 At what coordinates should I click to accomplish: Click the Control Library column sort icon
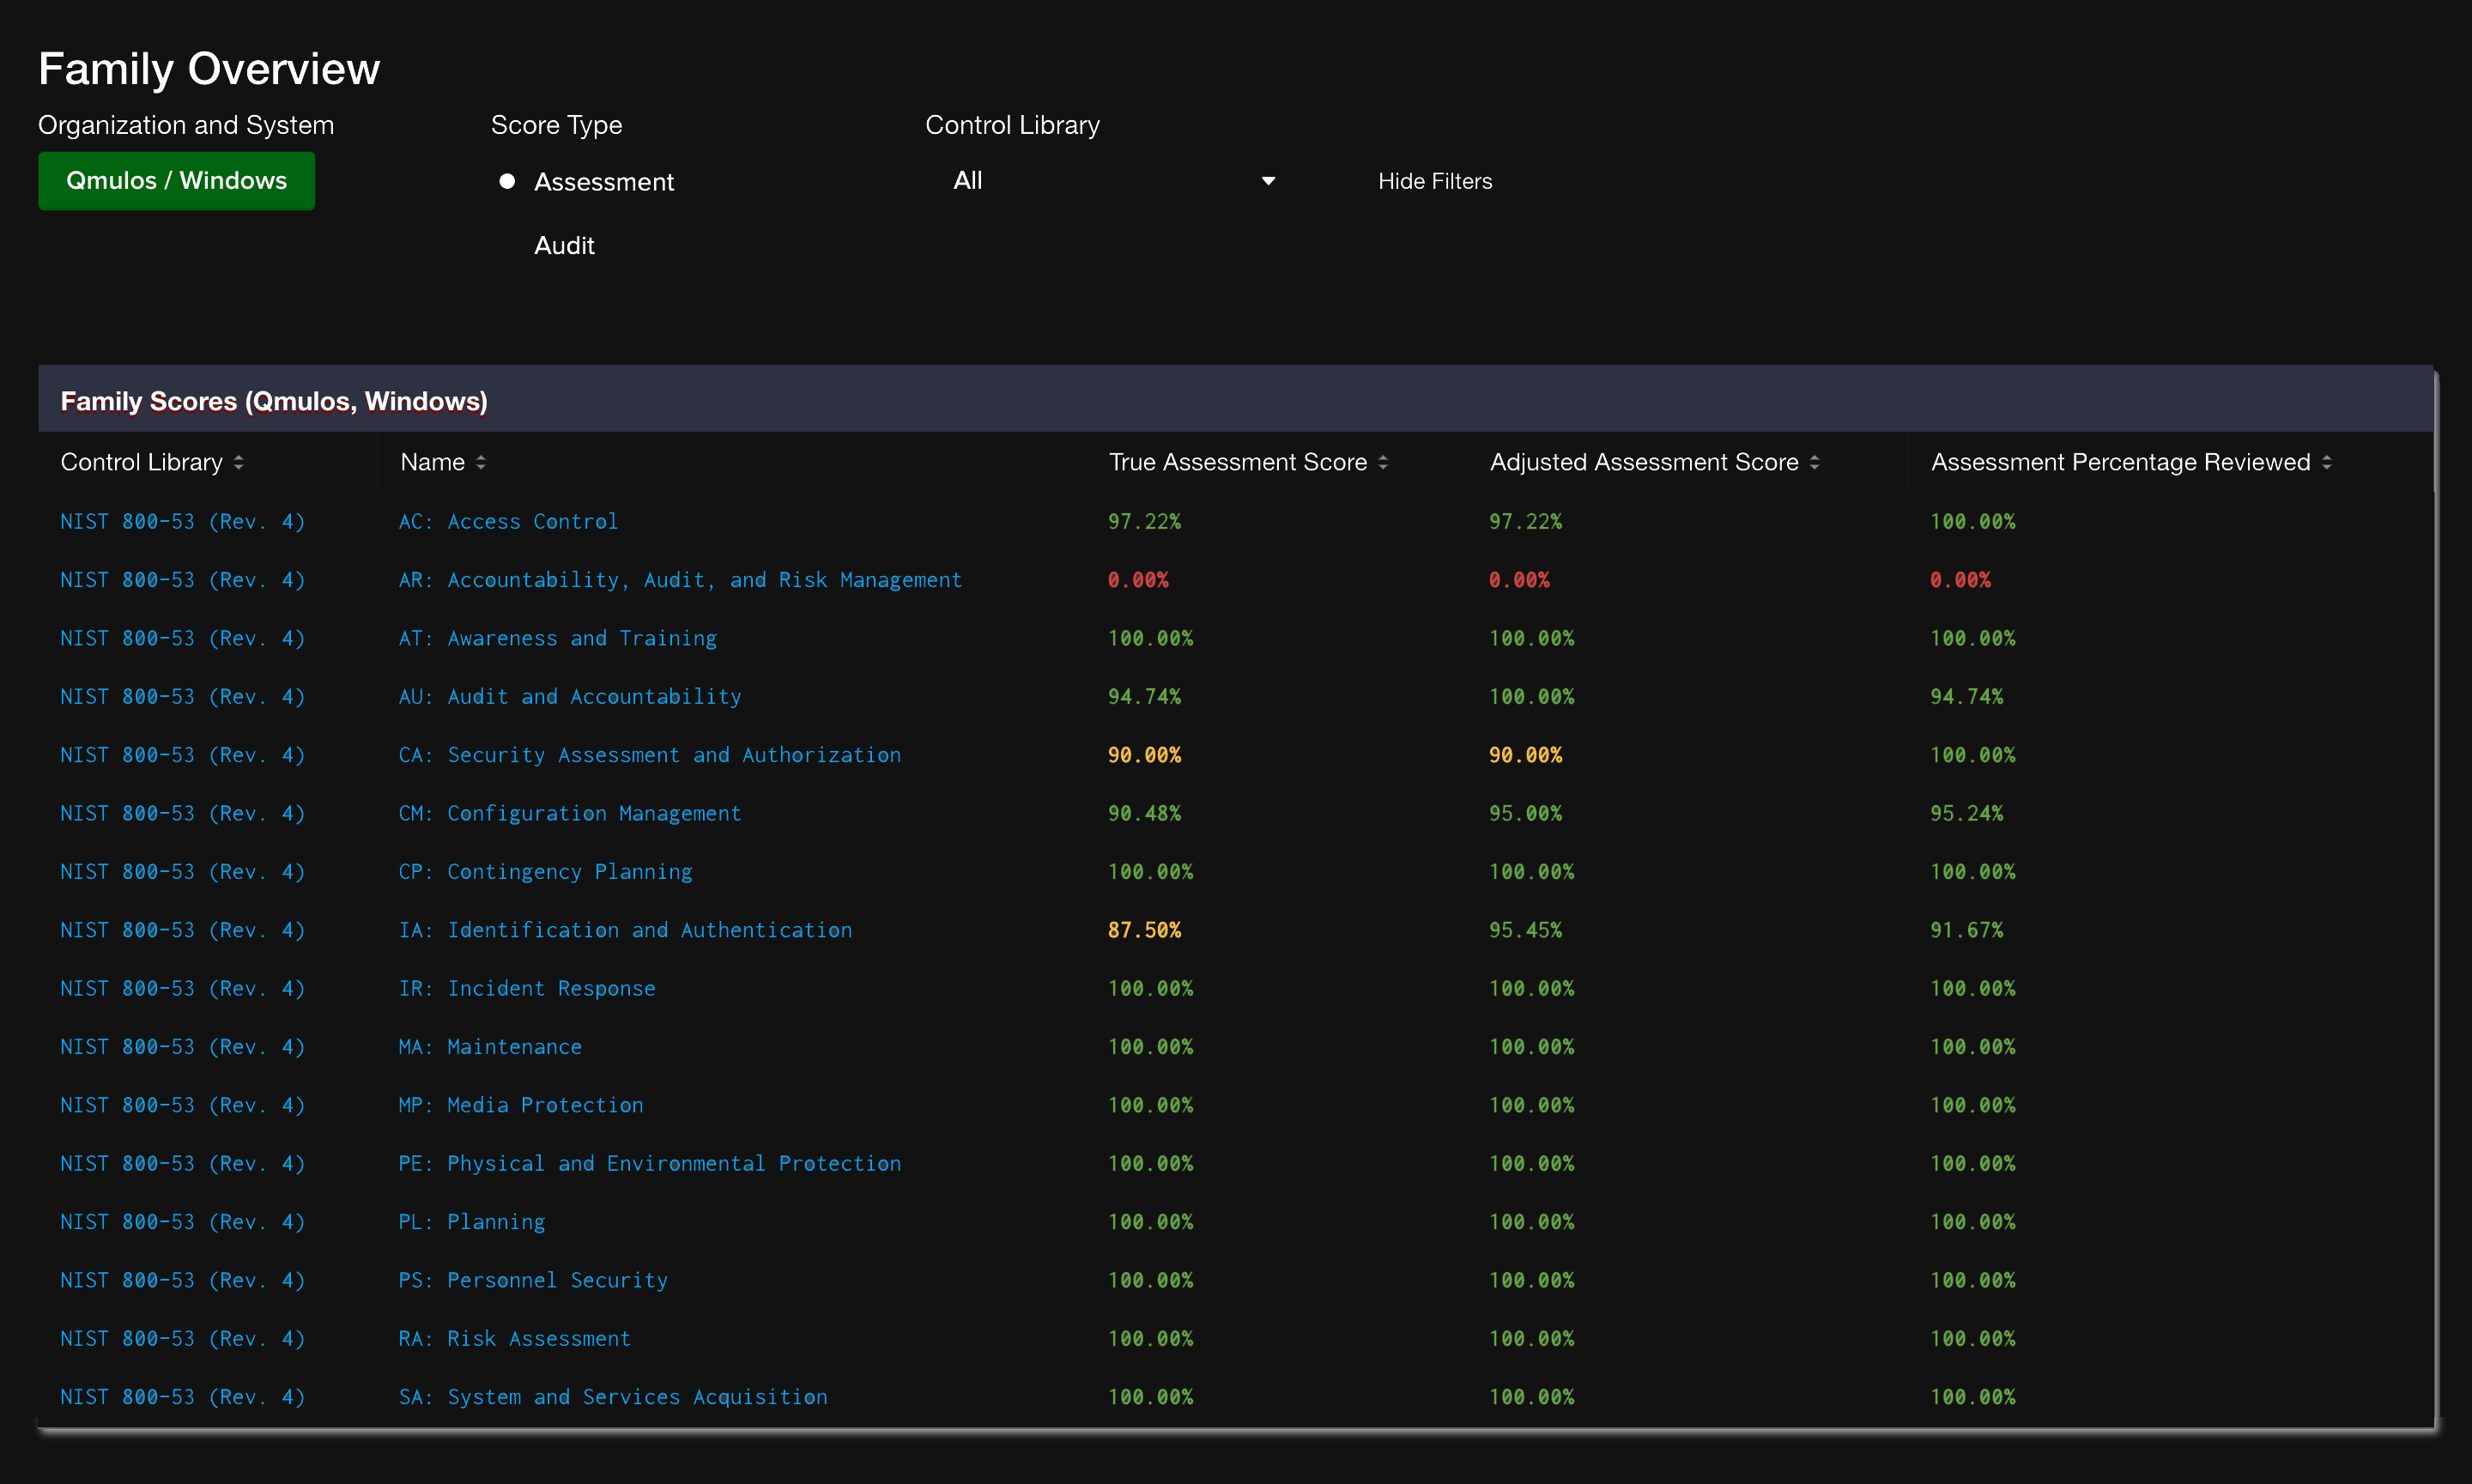(x=238, y=462)
